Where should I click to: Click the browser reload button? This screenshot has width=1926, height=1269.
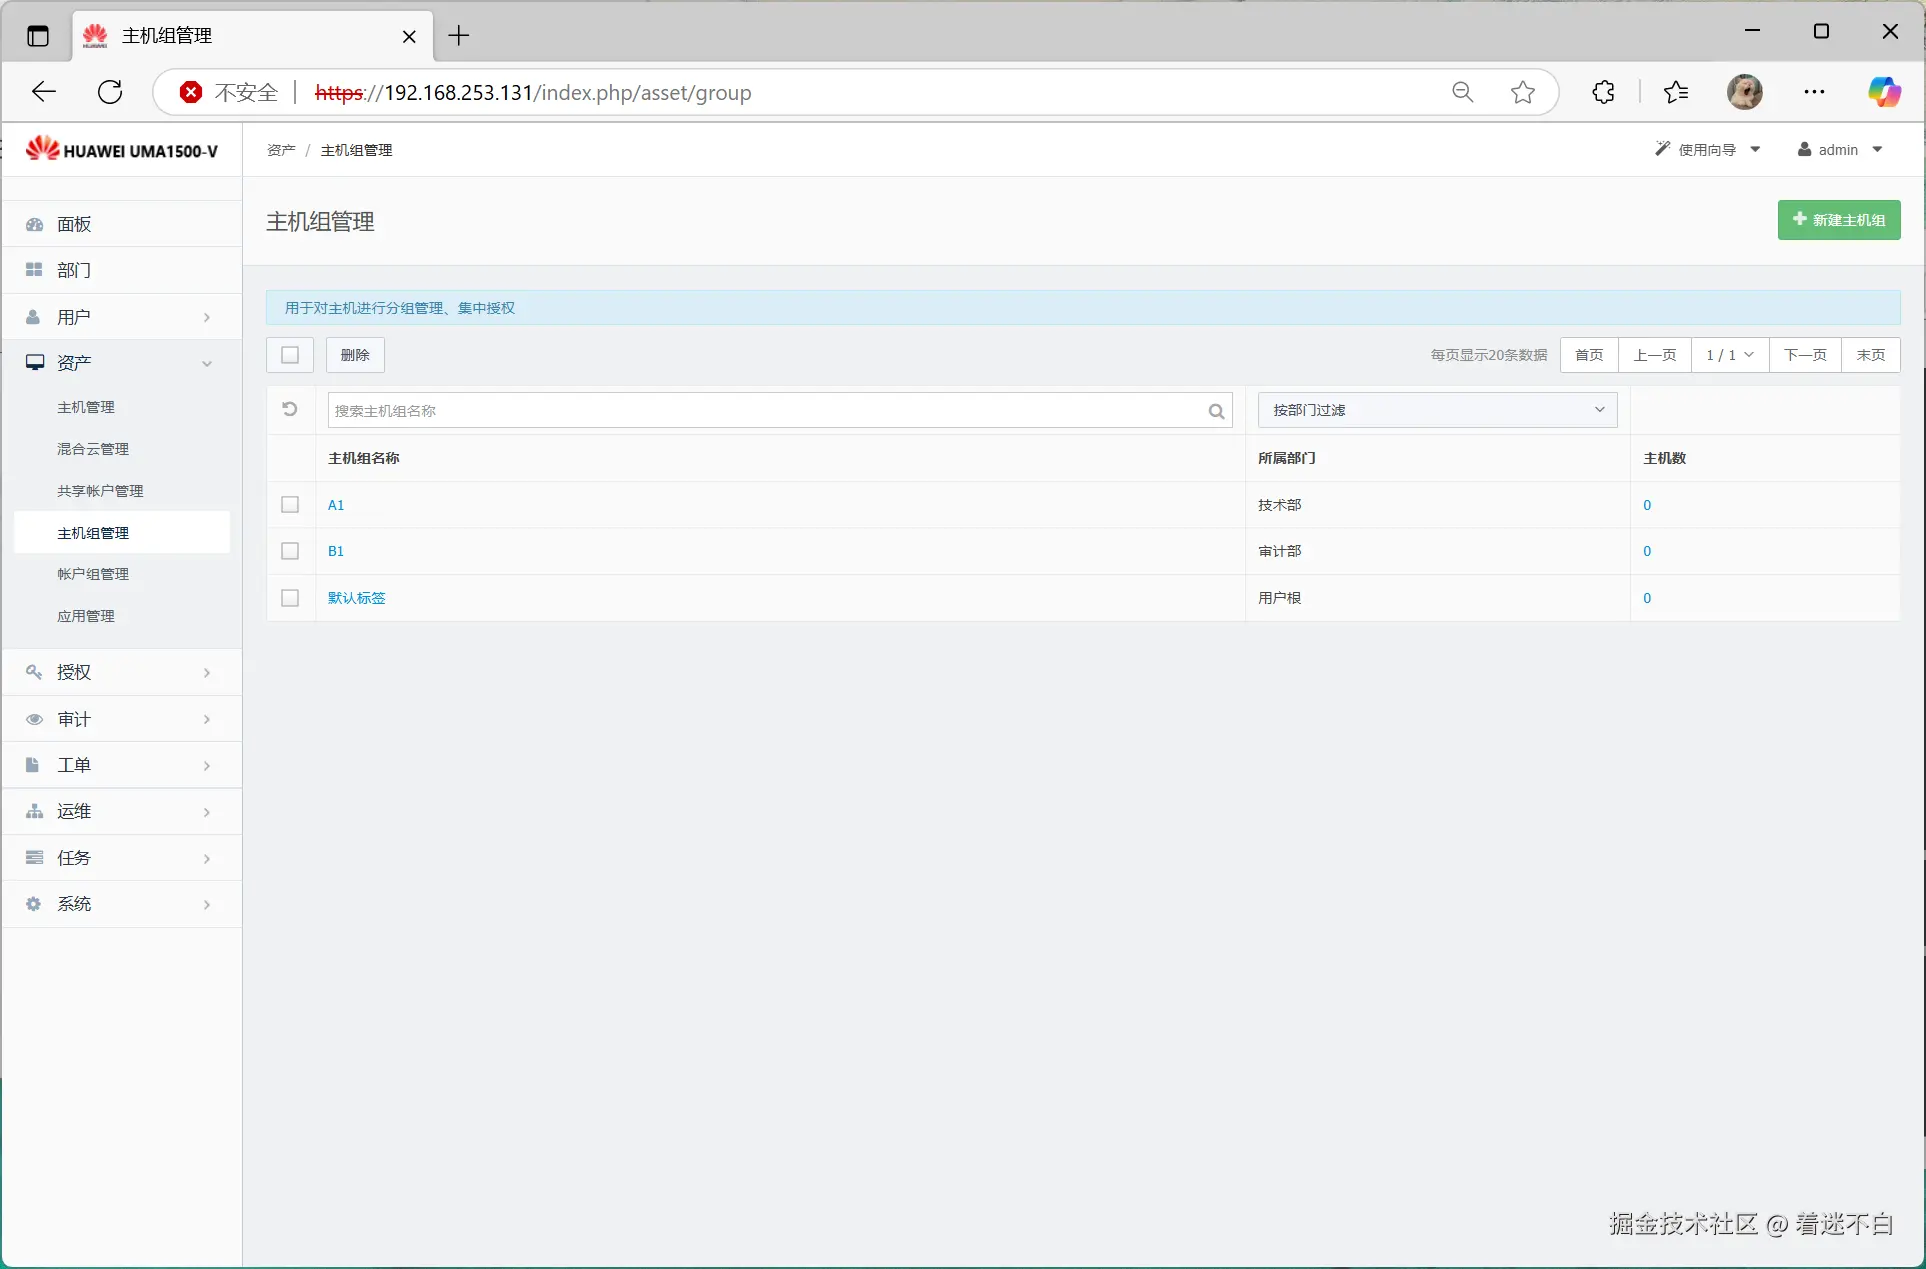pyautogui.click(x=110, y=93)
